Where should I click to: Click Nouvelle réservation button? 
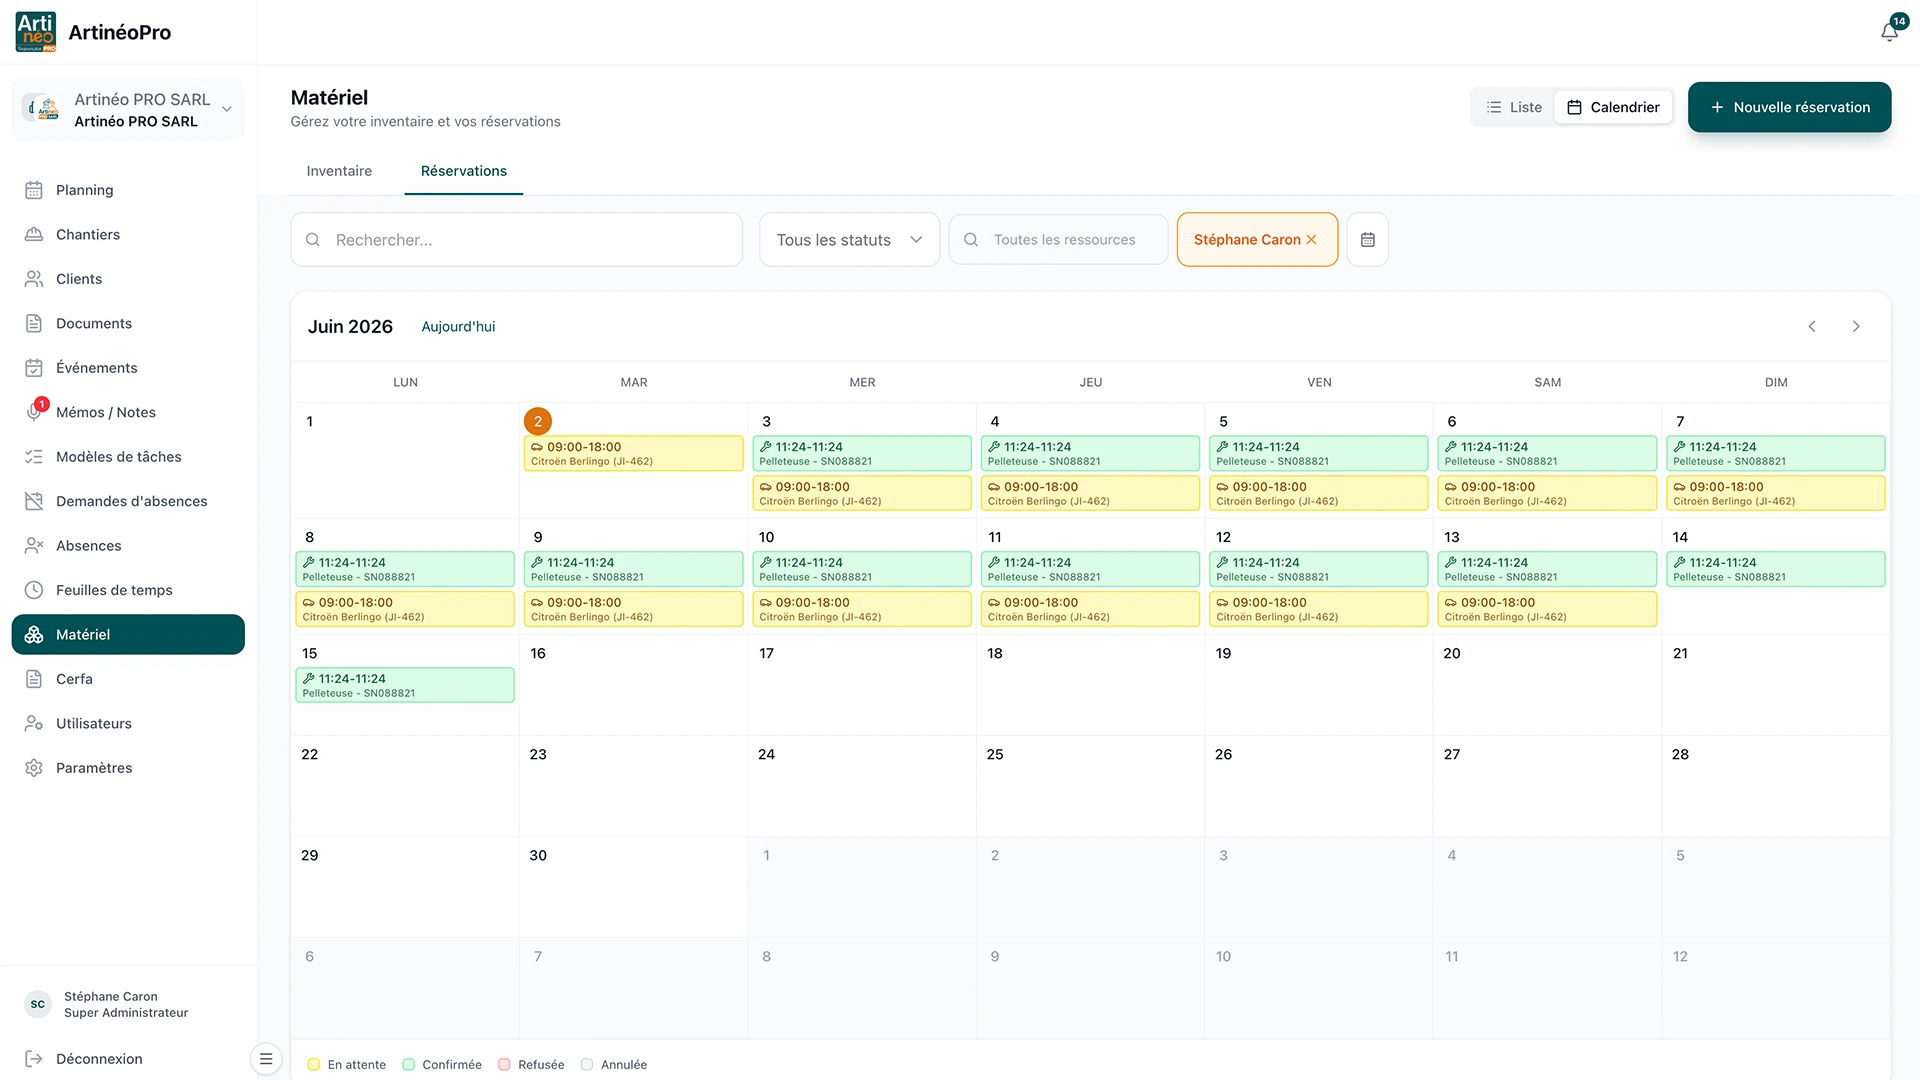click(1789, 107)
